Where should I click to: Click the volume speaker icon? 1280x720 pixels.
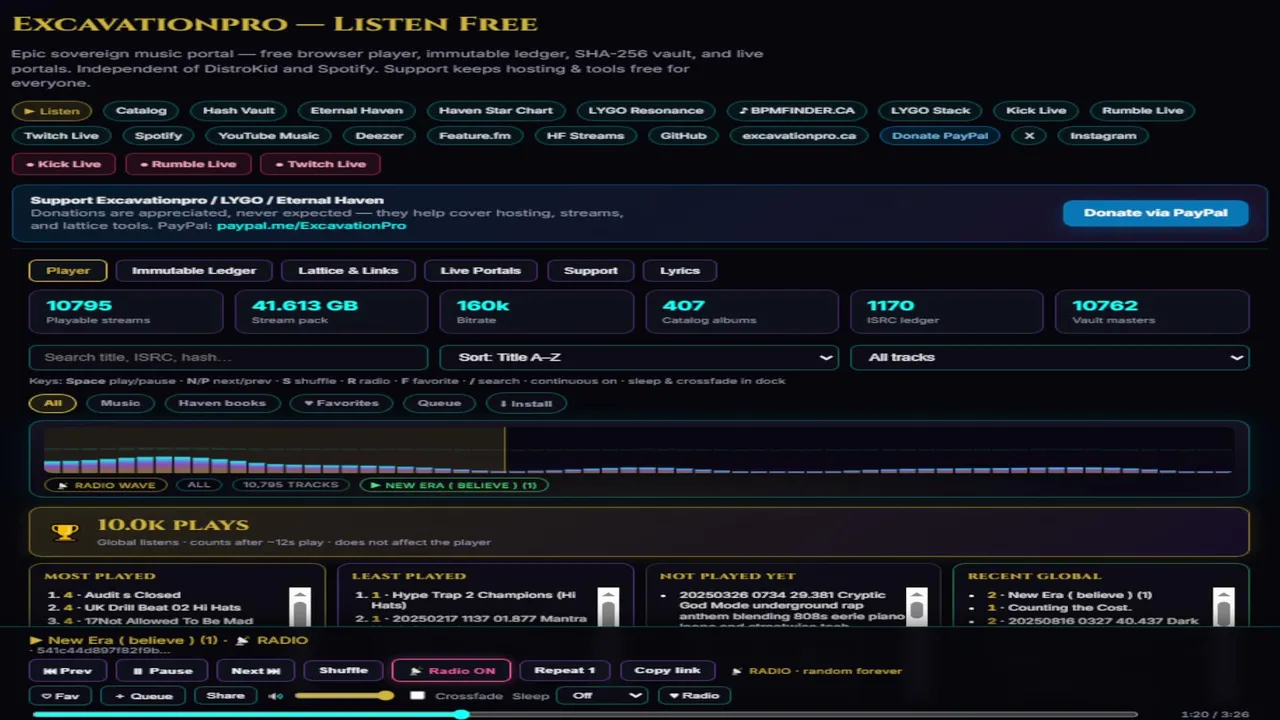coord(275,696)
